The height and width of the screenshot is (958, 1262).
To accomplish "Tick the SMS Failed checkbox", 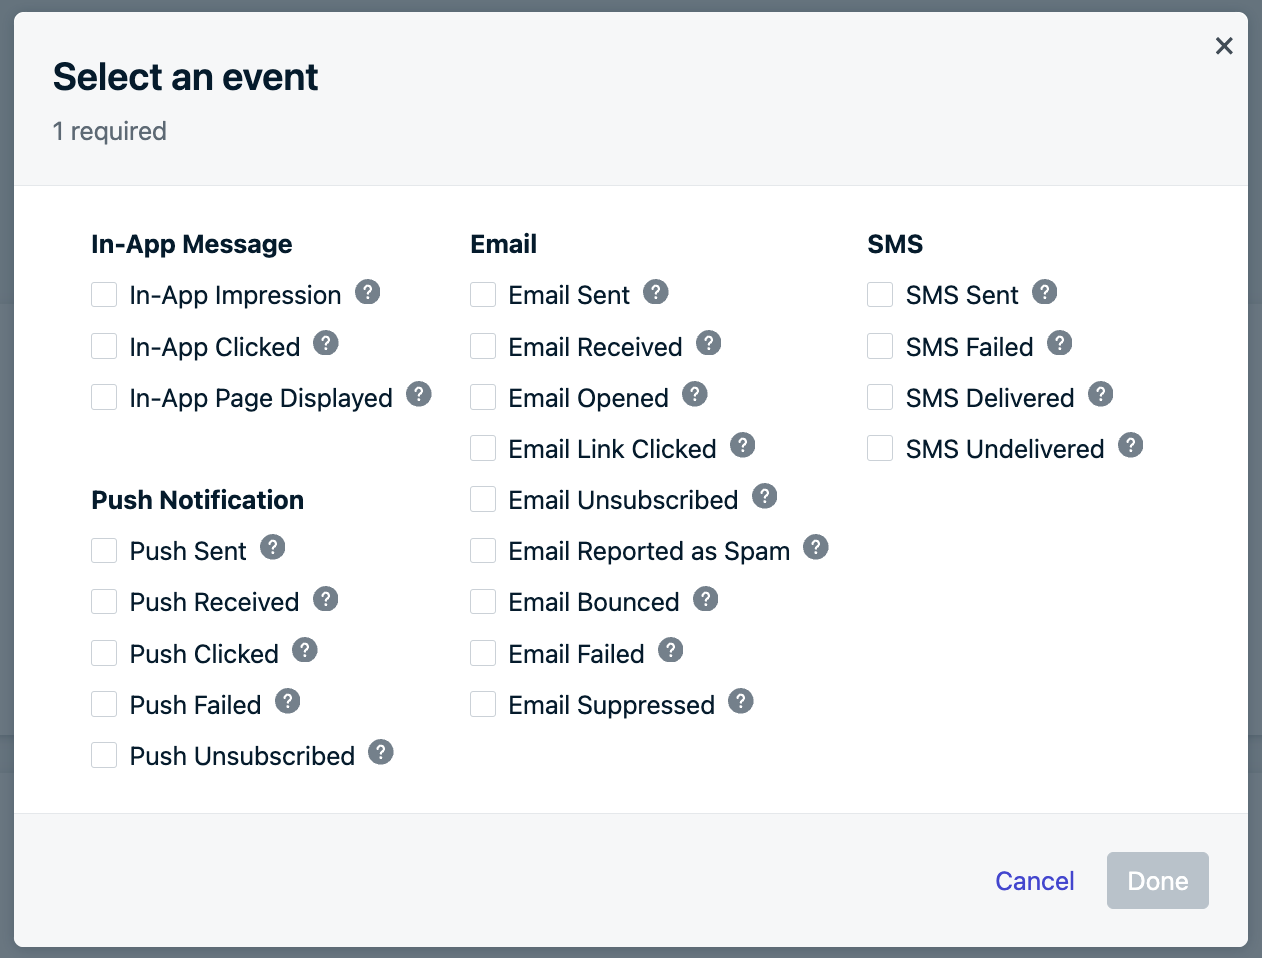I will point(880,346).
